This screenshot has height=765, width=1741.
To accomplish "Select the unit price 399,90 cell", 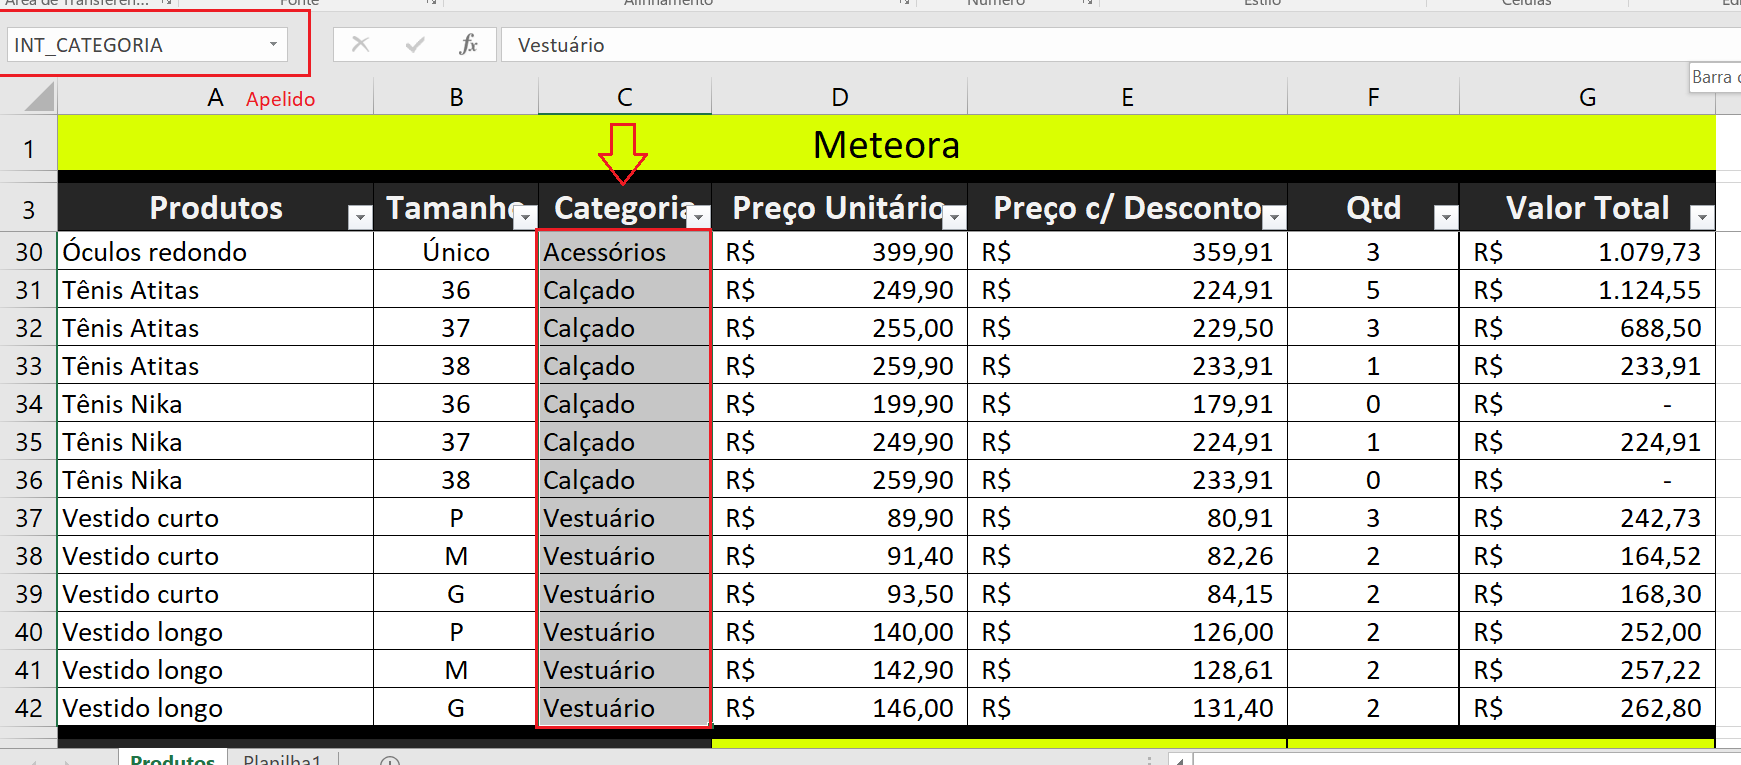I will tap(840, 252).
